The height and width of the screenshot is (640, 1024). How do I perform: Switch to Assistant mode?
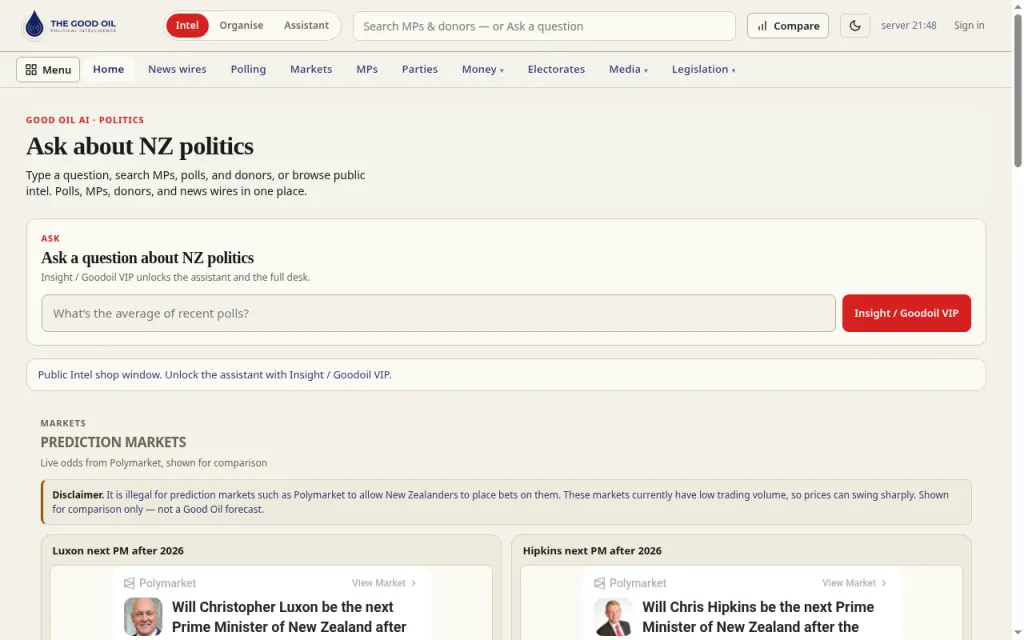[306, 25]
